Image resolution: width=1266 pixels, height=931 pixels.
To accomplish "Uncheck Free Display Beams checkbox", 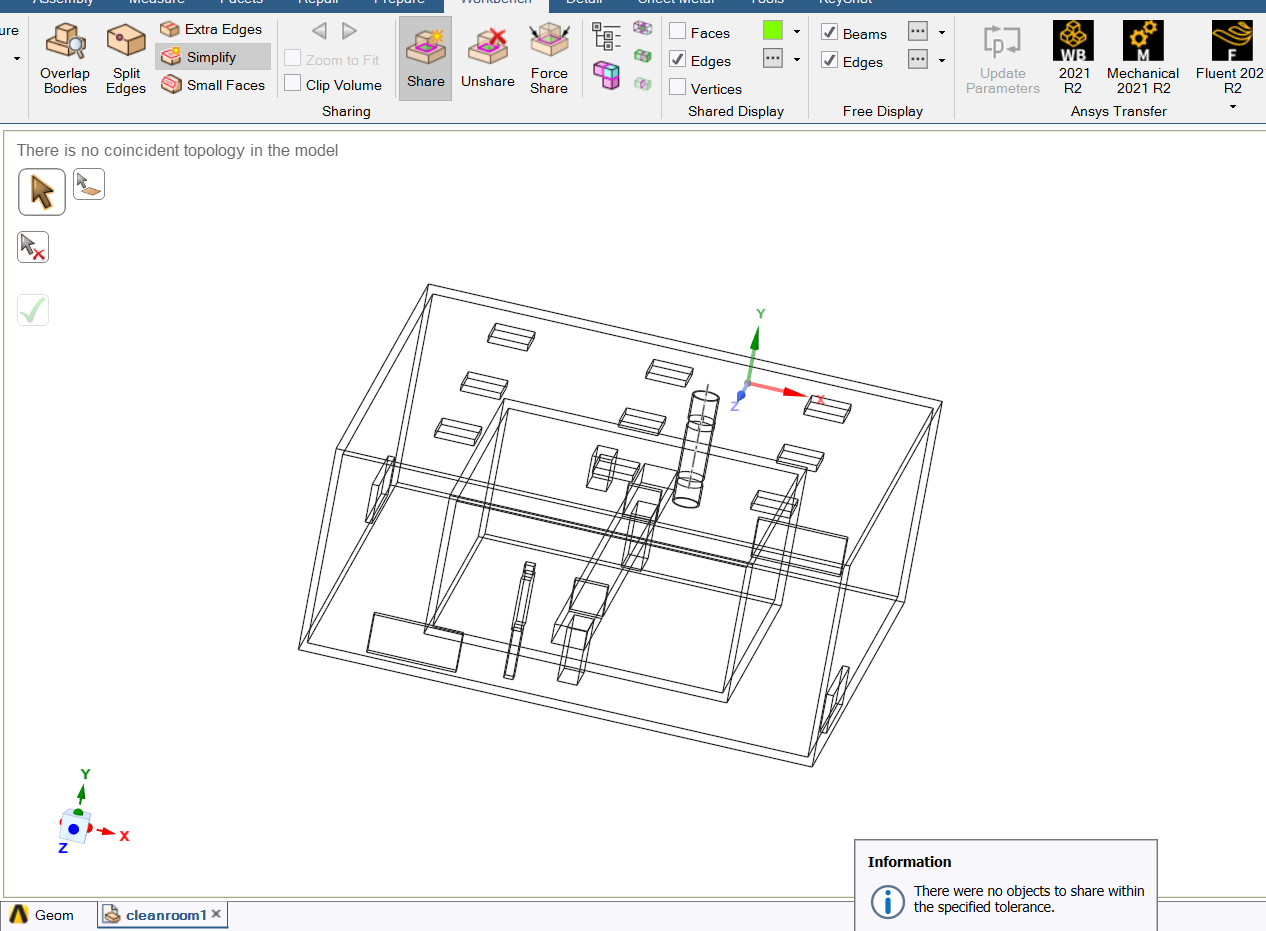I will pyautogui.click(x=830, y=32).
